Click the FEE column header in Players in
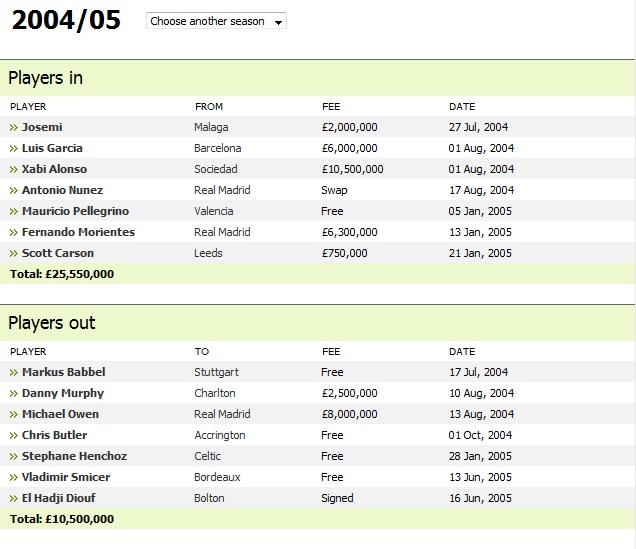The image size is (636, 549). tap(331, 107)
